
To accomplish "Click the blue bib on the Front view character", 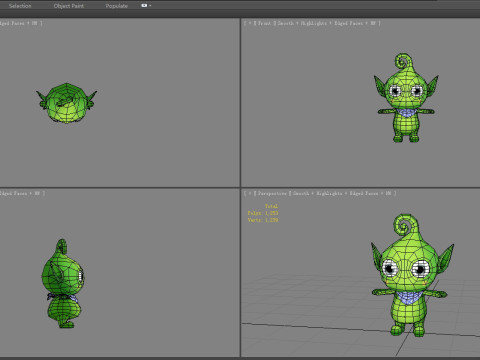I will point(406,113).
